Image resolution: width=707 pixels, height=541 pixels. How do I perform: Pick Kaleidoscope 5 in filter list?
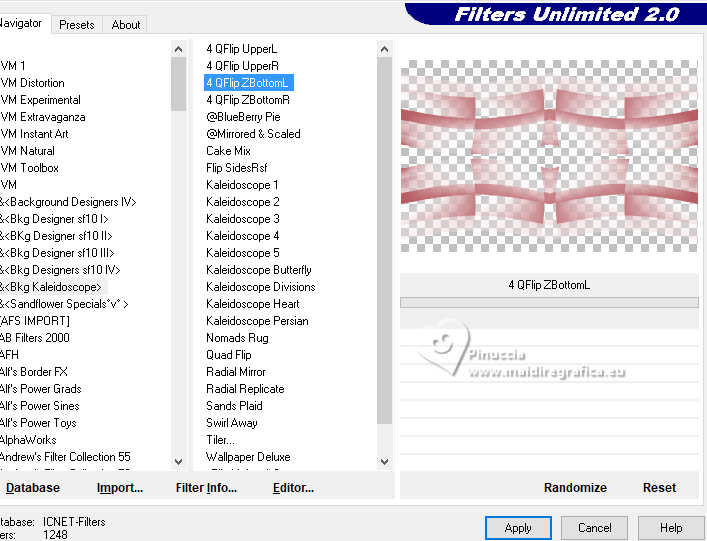click(243, 252)
